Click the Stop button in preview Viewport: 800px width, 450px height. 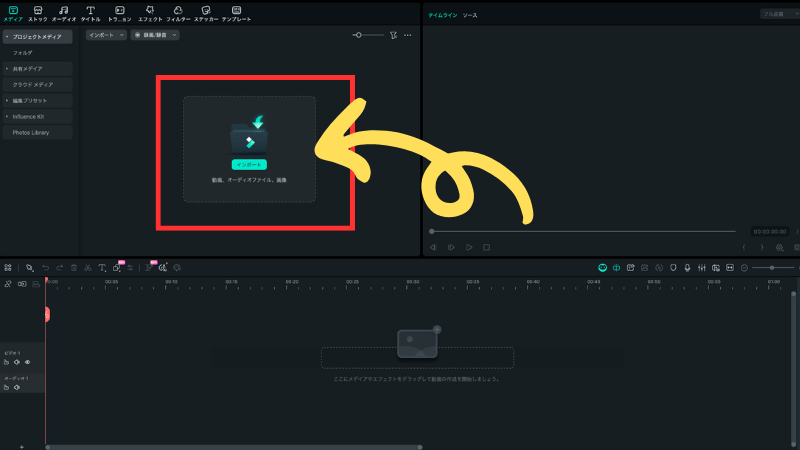[486, 247]
